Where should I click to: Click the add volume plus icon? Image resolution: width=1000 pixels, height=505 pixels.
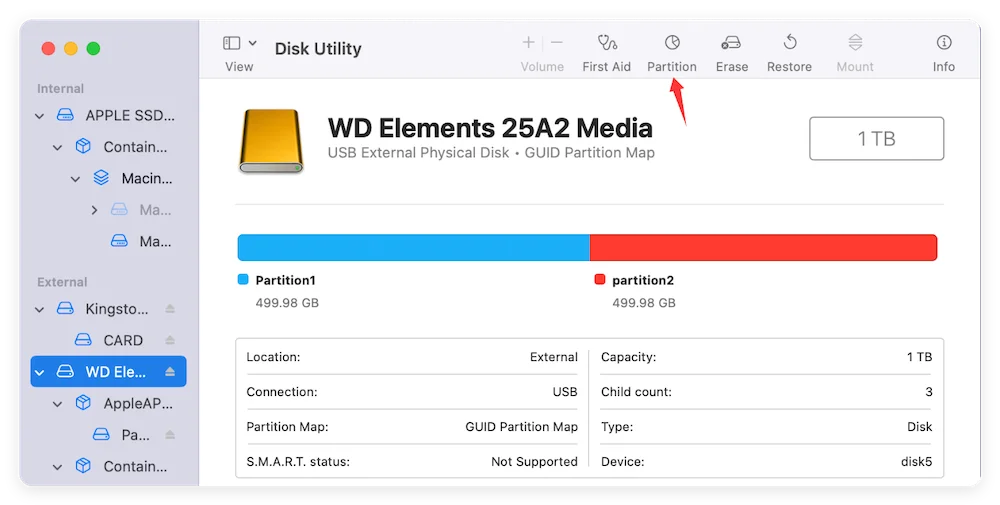pos(528,43)
